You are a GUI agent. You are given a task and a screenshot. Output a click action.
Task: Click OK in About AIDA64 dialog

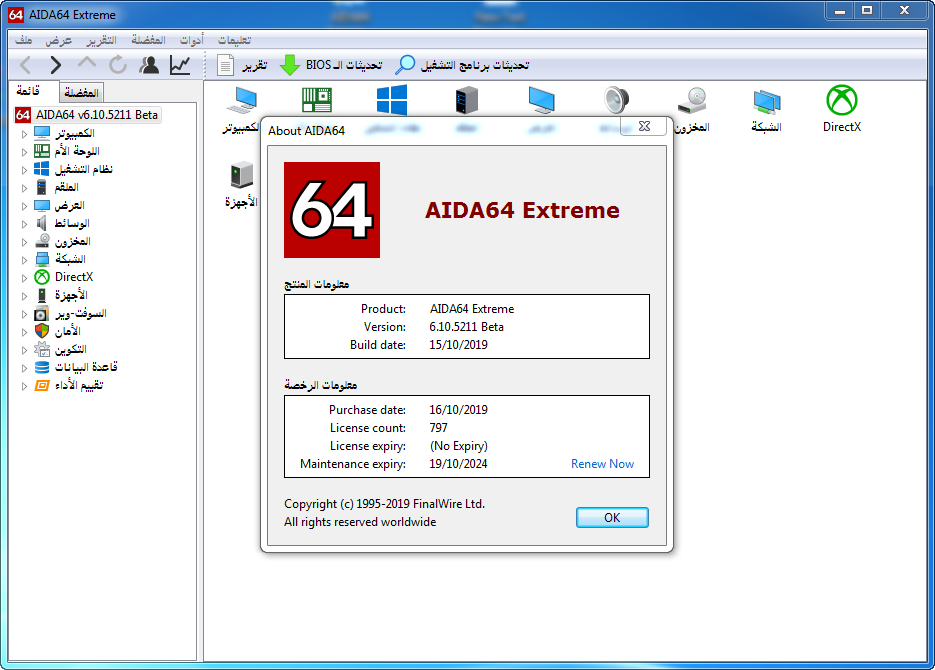point(612,517)
